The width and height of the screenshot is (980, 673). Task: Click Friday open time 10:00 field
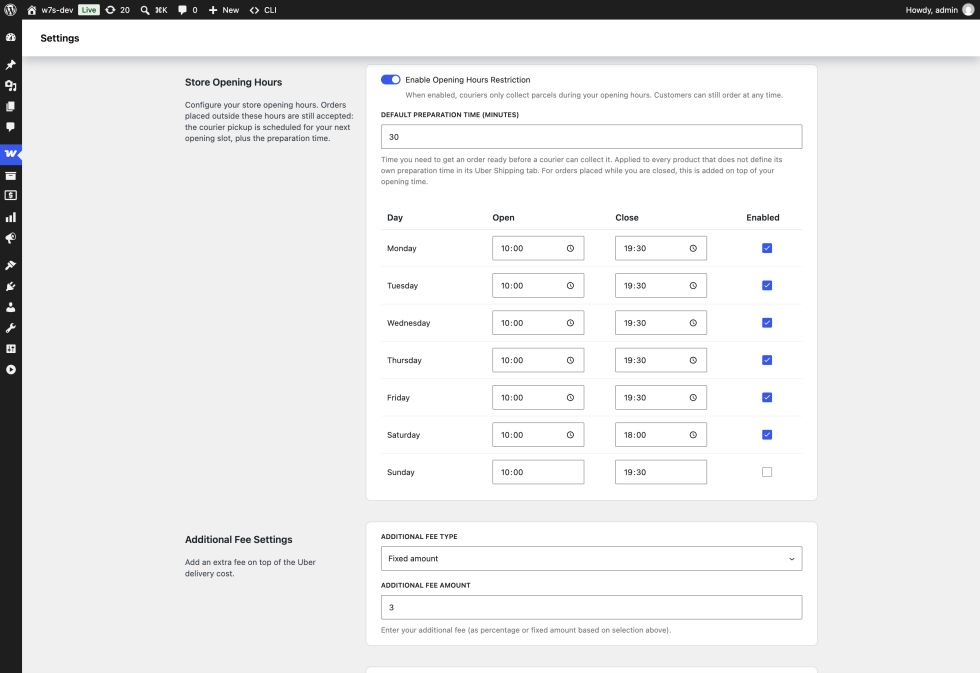pos(538,397)
